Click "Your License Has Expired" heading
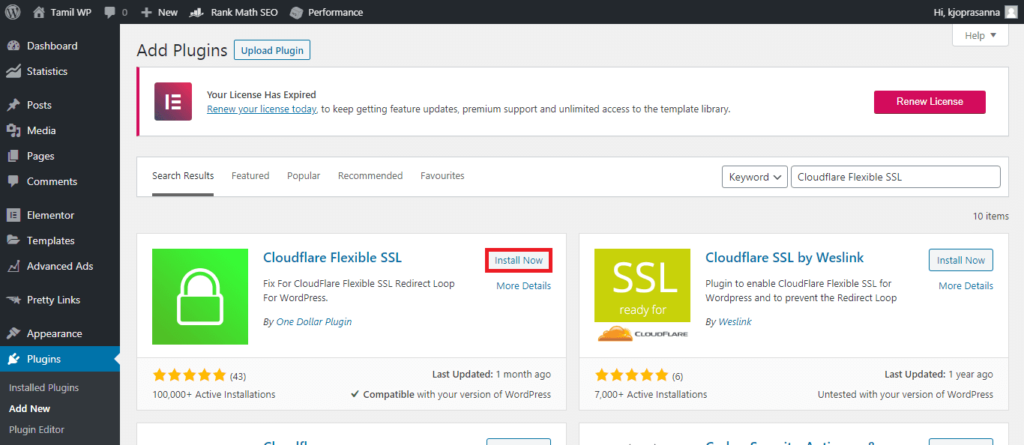Image resolution: width=1024 pixels, height=445 pixels. [x=261, y=95]
